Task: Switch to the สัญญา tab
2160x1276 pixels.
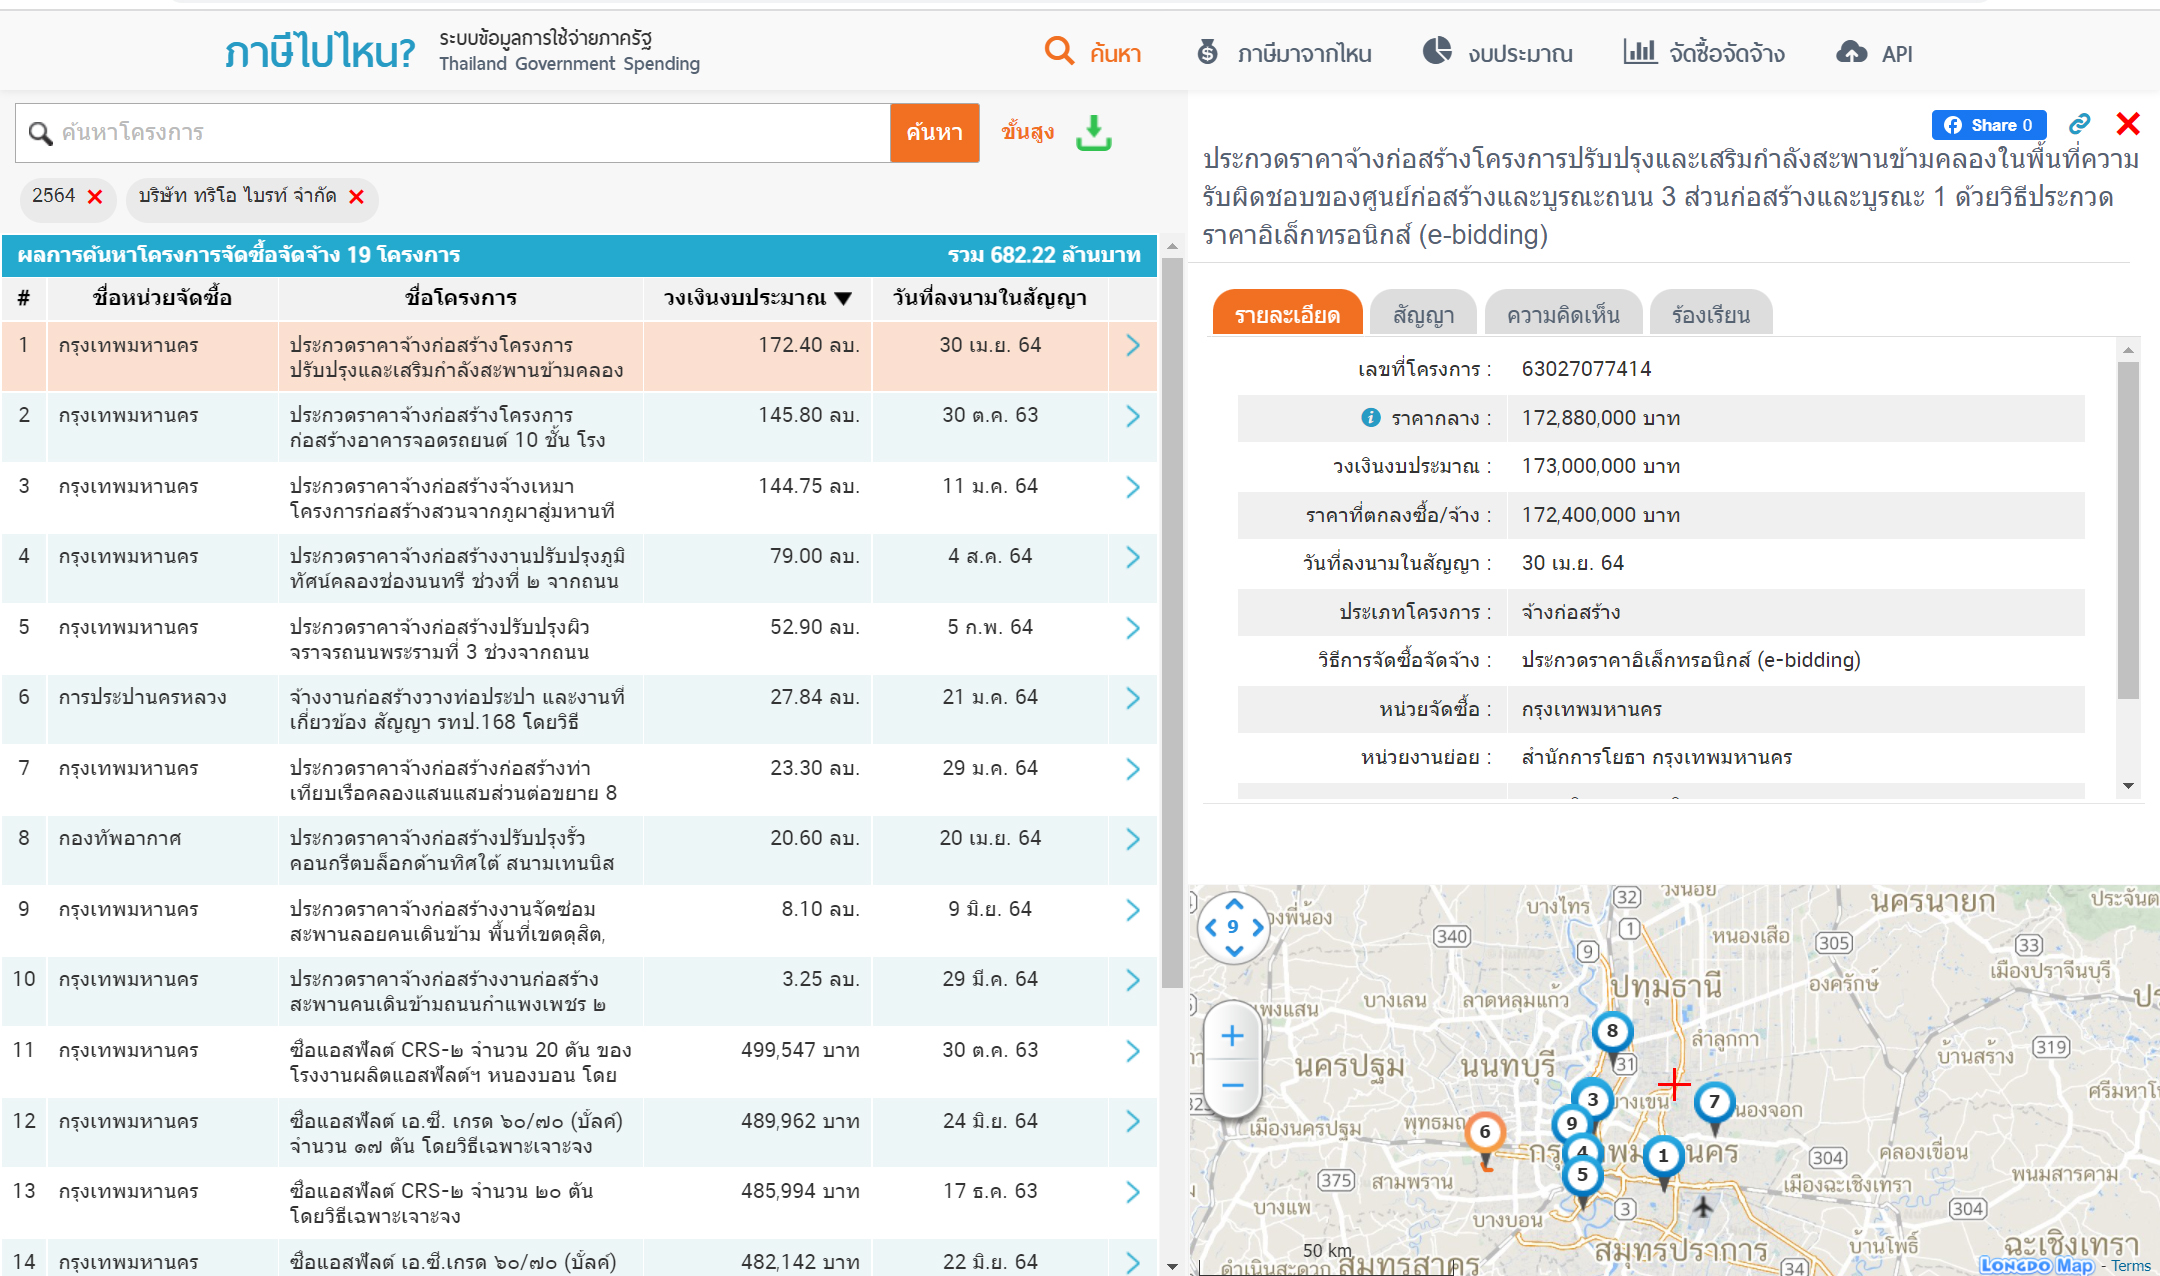Action: coord(1422,316)
